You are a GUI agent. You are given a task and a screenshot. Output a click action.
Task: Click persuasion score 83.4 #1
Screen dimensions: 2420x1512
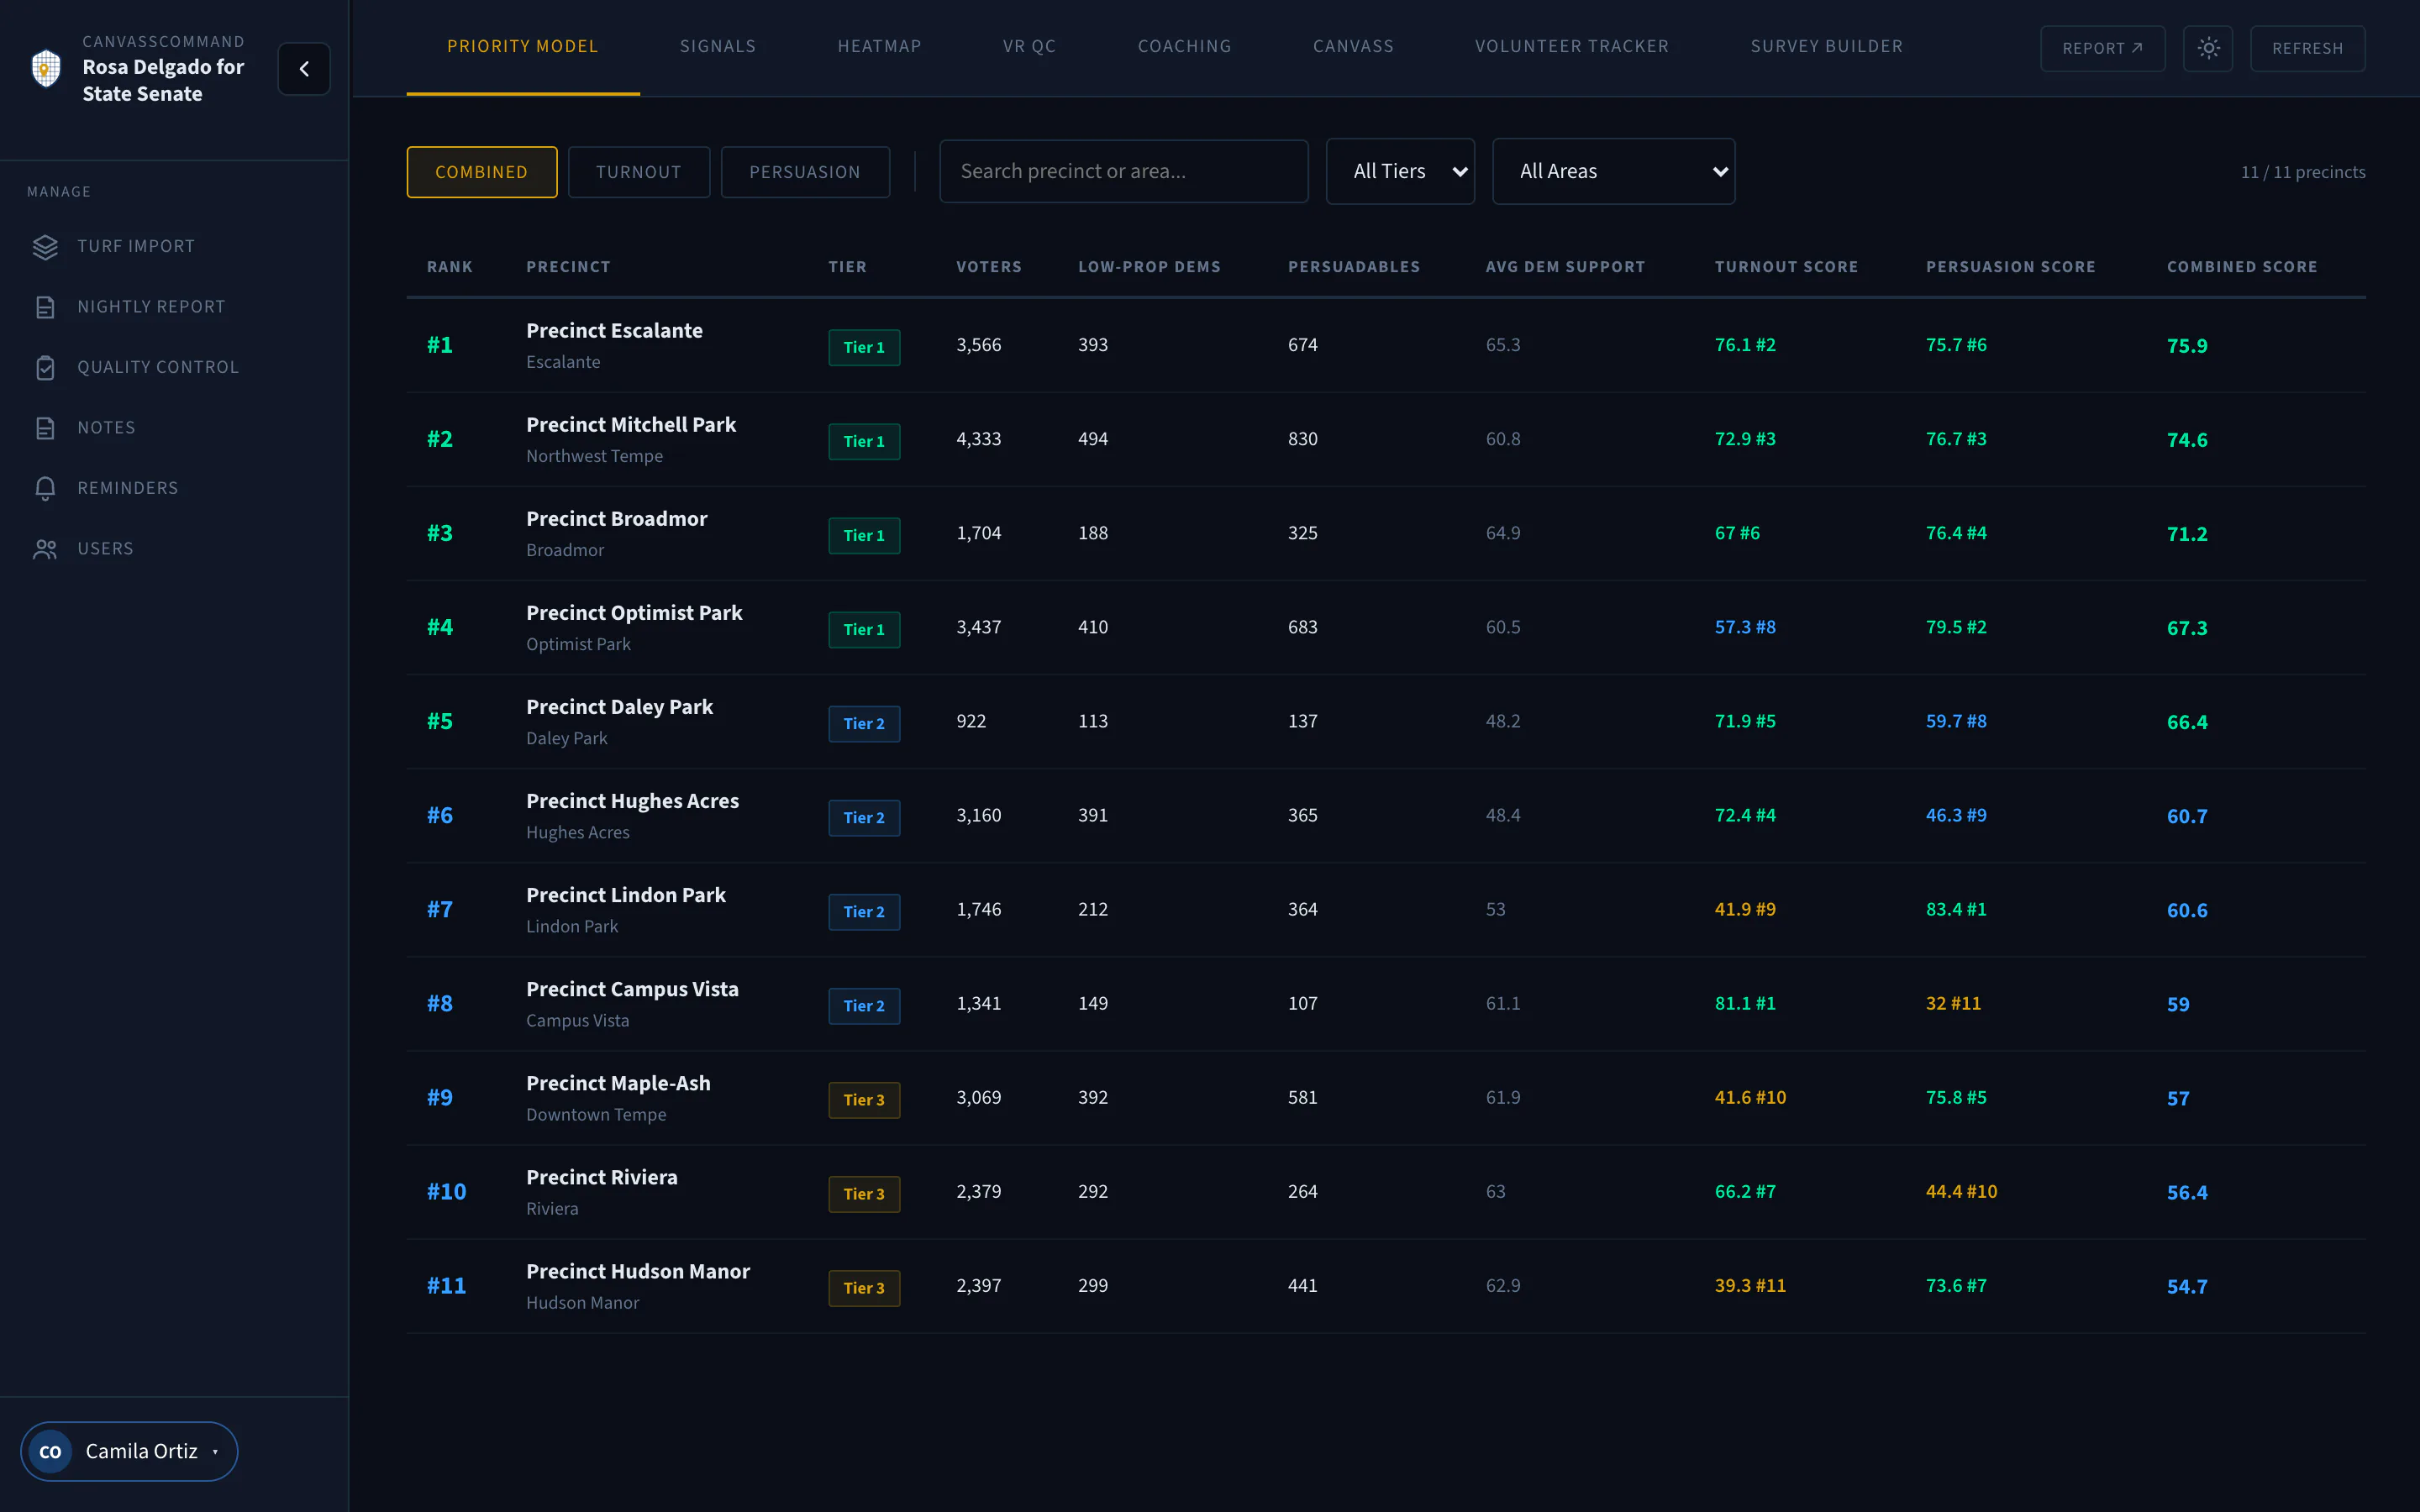pyautogui.click(x=1956, y=909)
